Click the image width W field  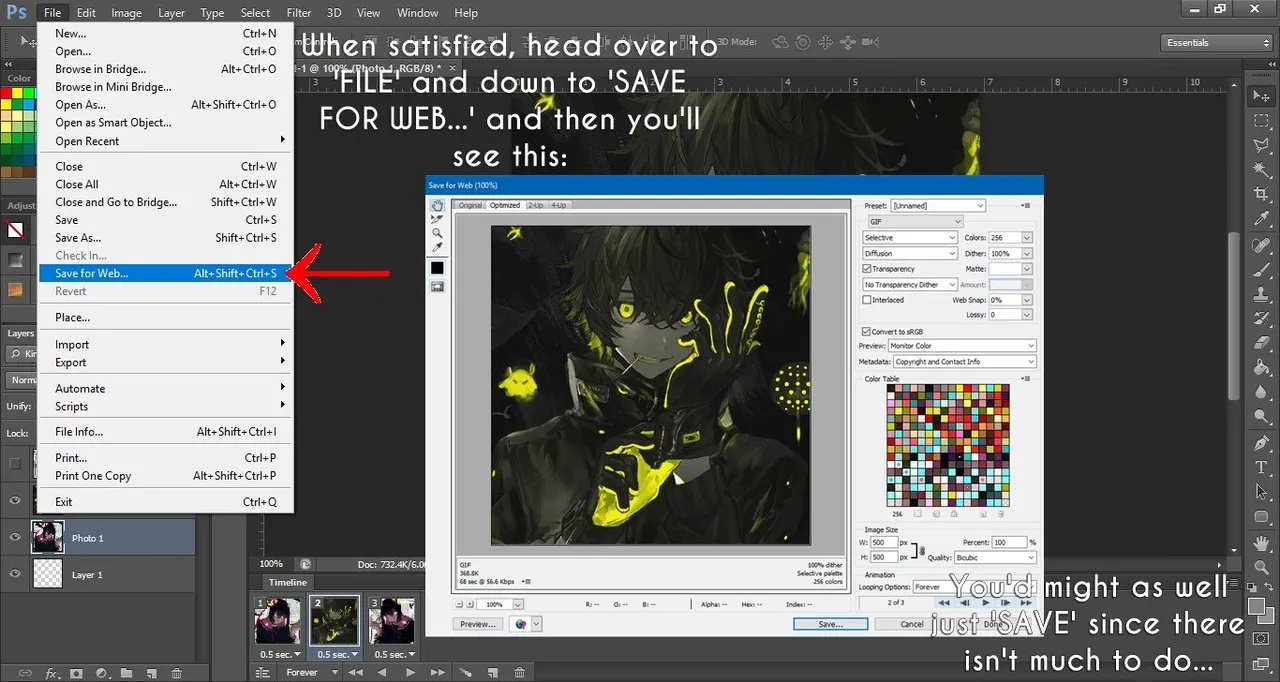(883, 543)
